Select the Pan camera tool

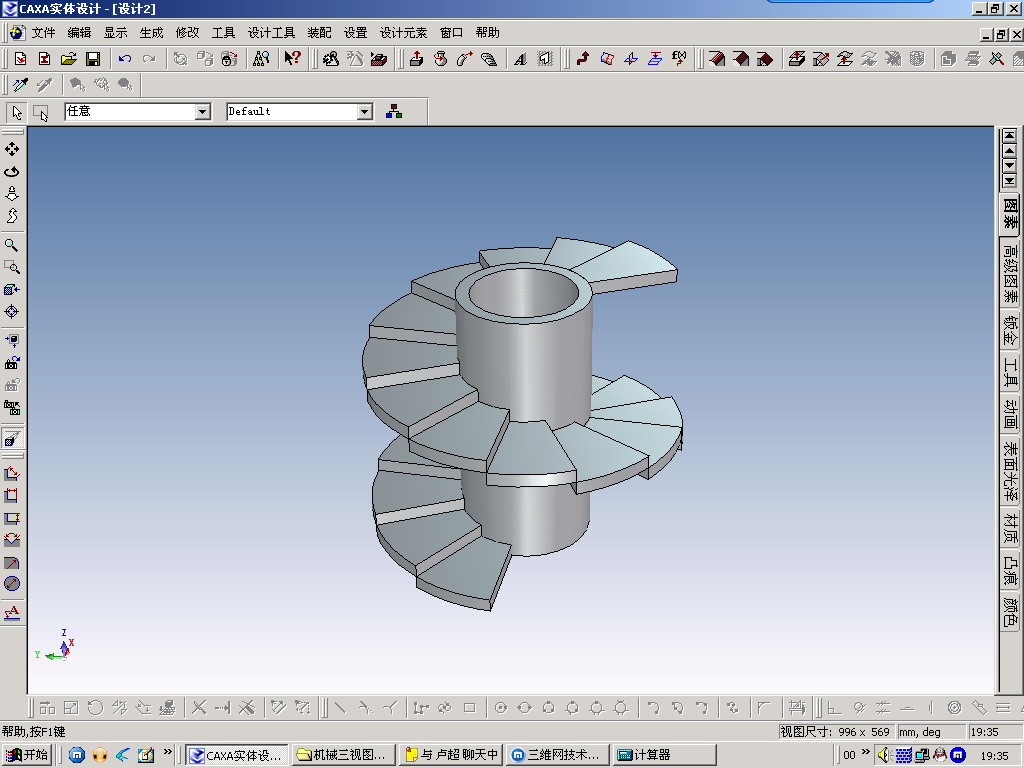coord(12,150)
